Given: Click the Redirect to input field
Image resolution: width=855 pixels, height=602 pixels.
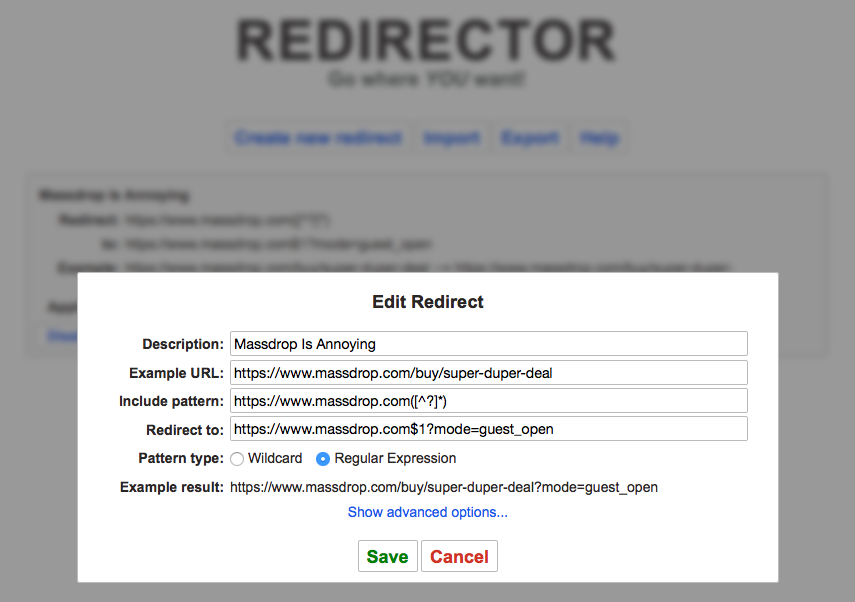Looking at the screenshot, I should tap(488, 429).
